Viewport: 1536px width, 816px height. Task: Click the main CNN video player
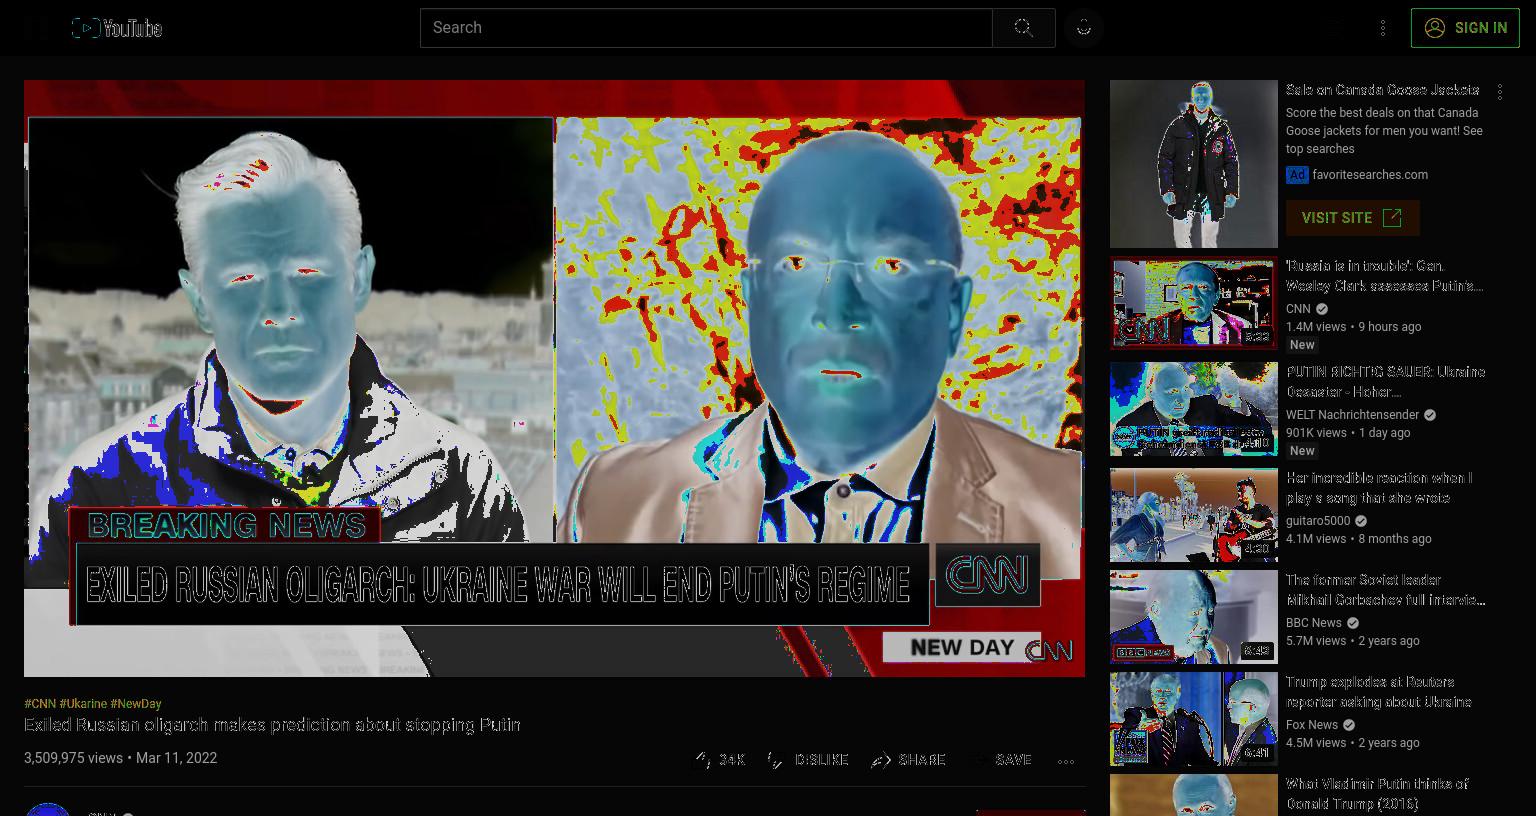(x=554, y=378)
